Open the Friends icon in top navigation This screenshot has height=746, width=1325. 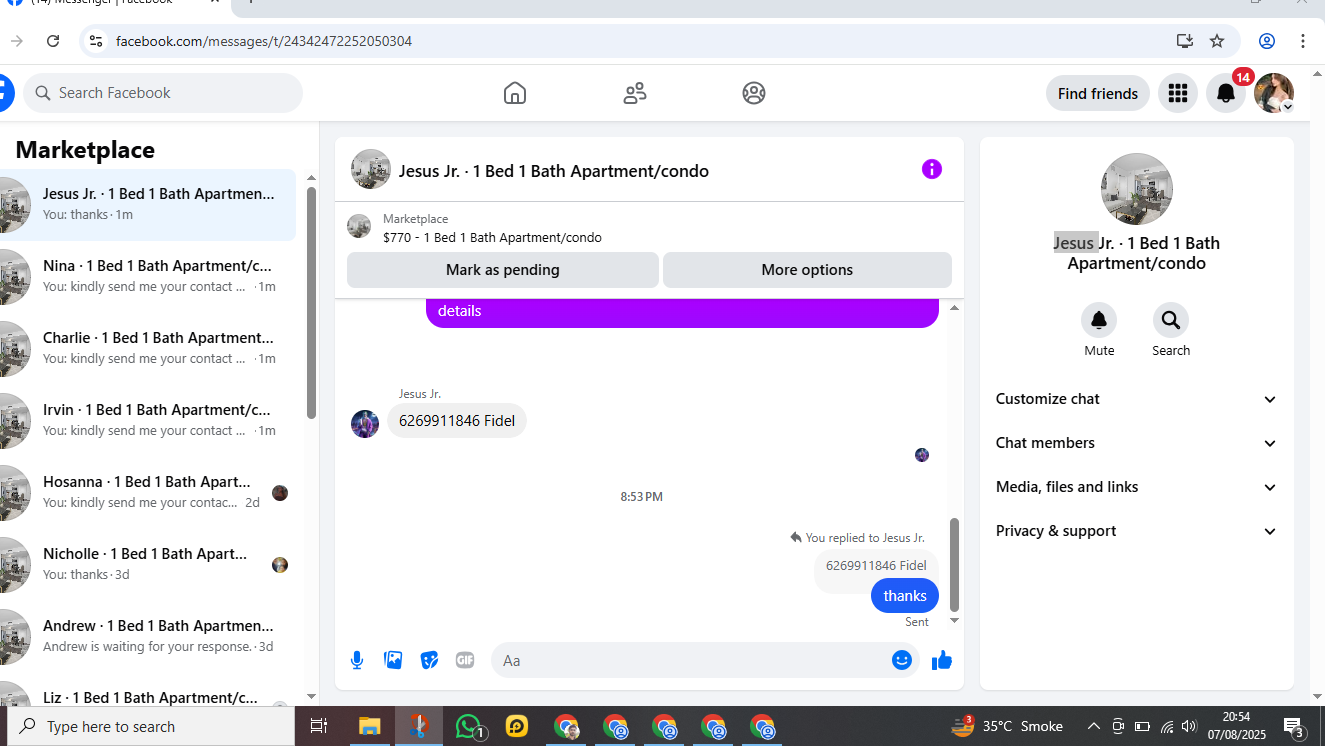(x=635, y=93)
